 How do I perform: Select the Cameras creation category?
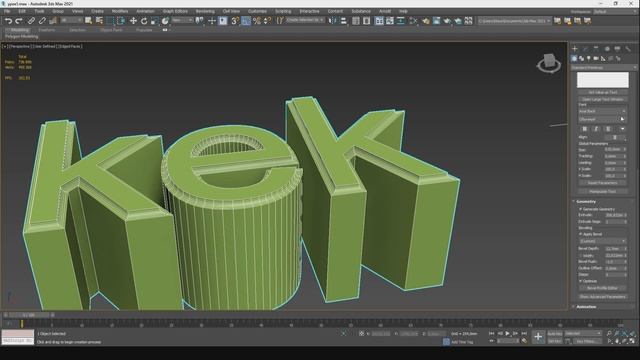(x=596, y=58)
